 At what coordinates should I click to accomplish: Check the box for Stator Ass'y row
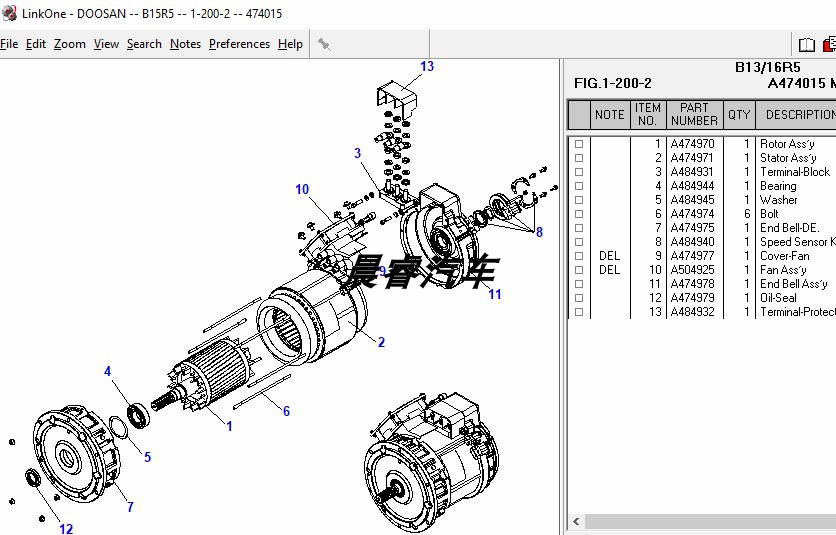click(x=579, y=158)
